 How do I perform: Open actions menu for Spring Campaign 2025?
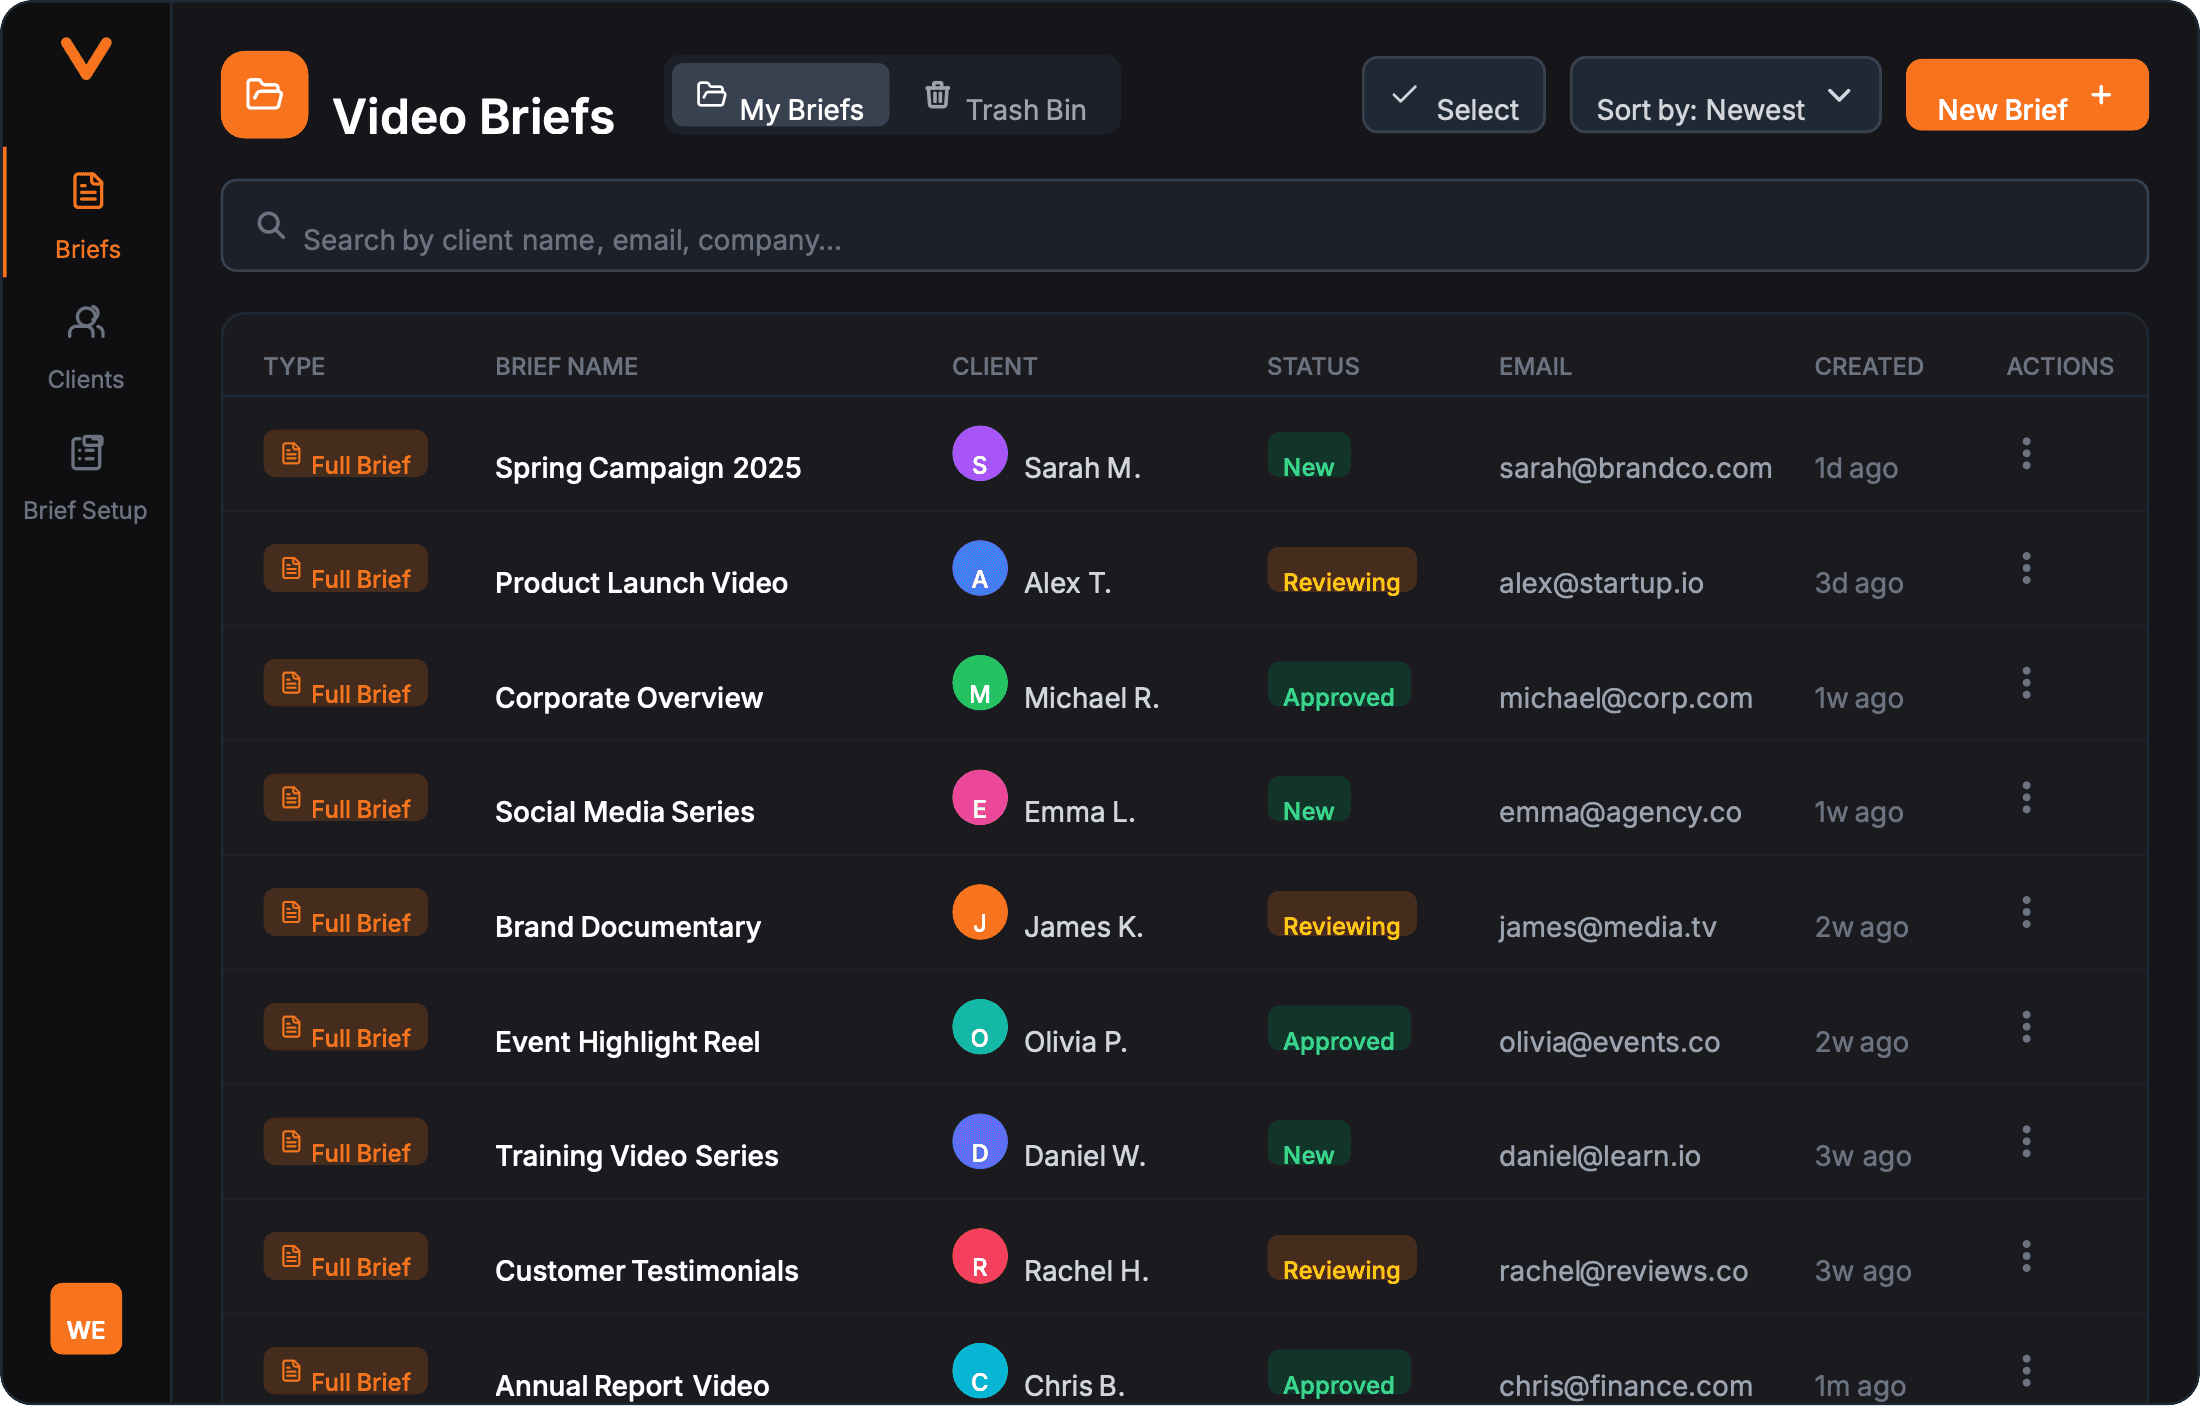(2026, 453)
